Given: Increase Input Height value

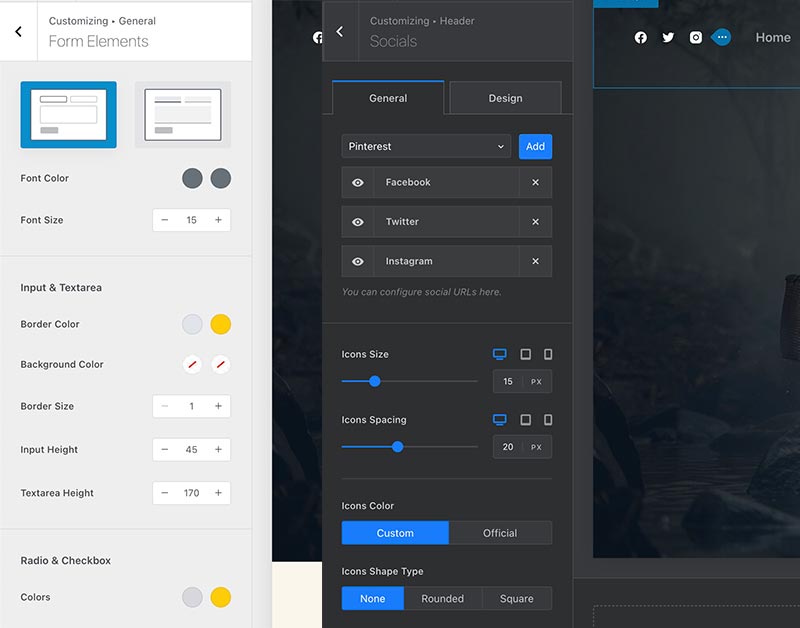Looking at the screenshot, I should coord(218,449).
